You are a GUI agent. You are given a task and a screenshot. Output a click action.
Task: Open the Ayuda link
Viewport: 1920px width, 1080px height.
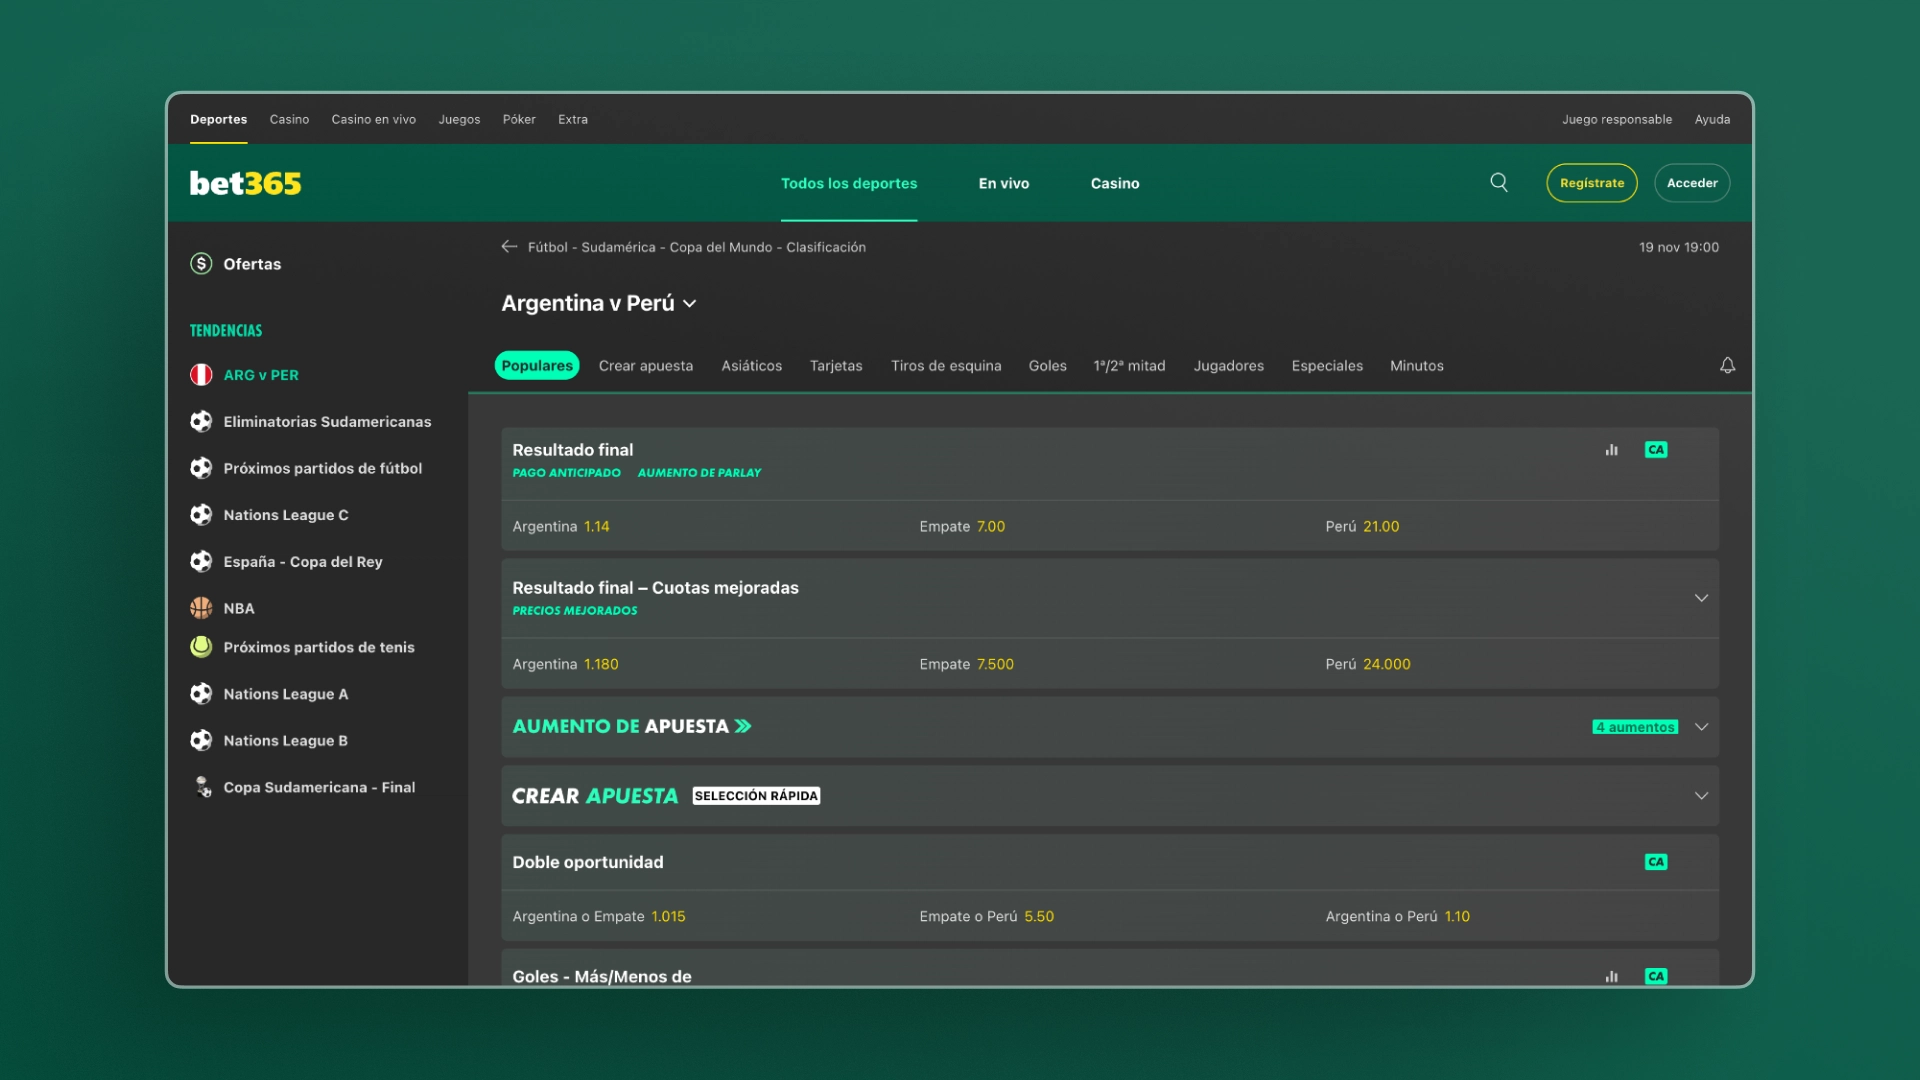pos(1712,119)
